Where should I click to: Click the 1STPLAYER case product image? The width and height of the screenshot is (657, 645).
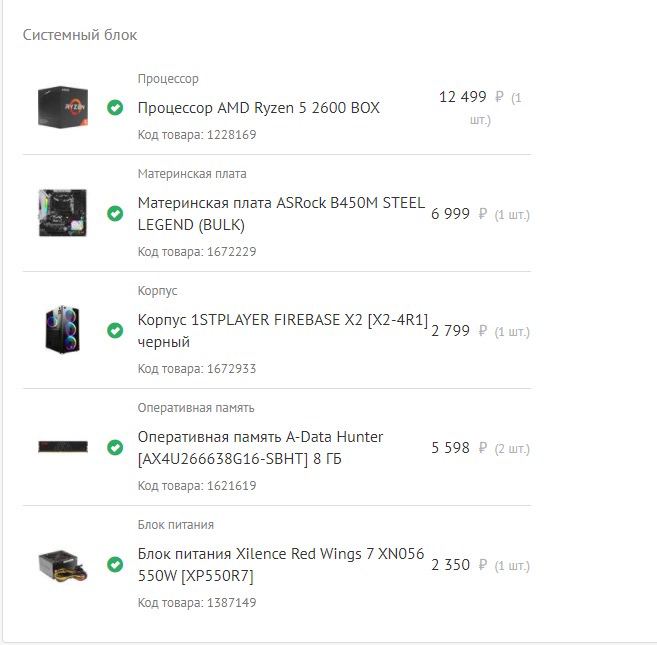click(62, 329)
